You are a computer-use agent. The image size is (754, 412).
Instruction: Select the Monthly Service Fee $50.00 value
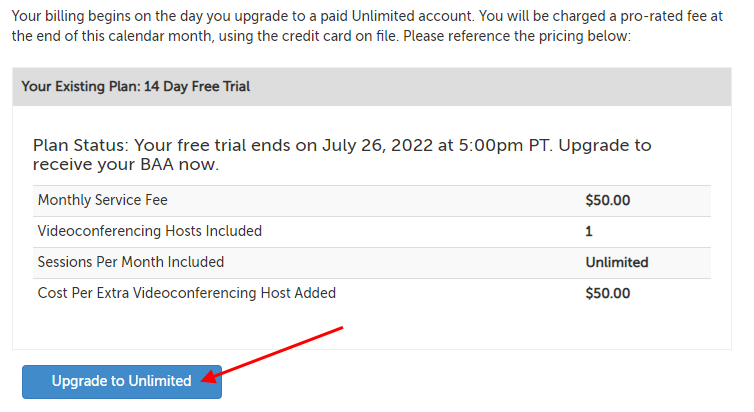608,200
